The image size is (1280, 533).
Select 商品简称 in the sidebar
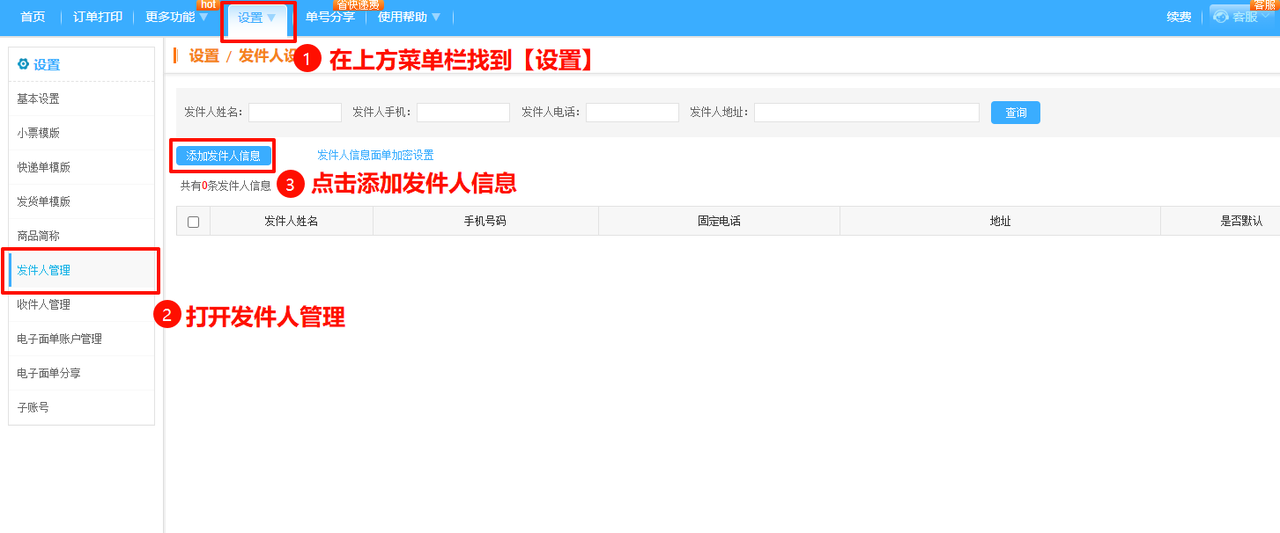pyautogui.click(x=81, y=236)
